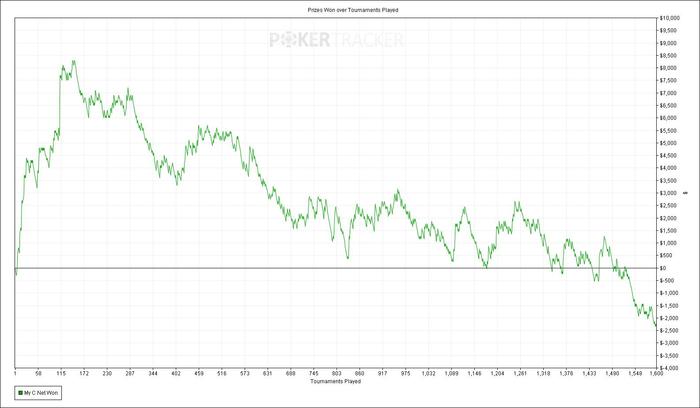Click the $6,000 y-axis label

click(x=669, y=118)
